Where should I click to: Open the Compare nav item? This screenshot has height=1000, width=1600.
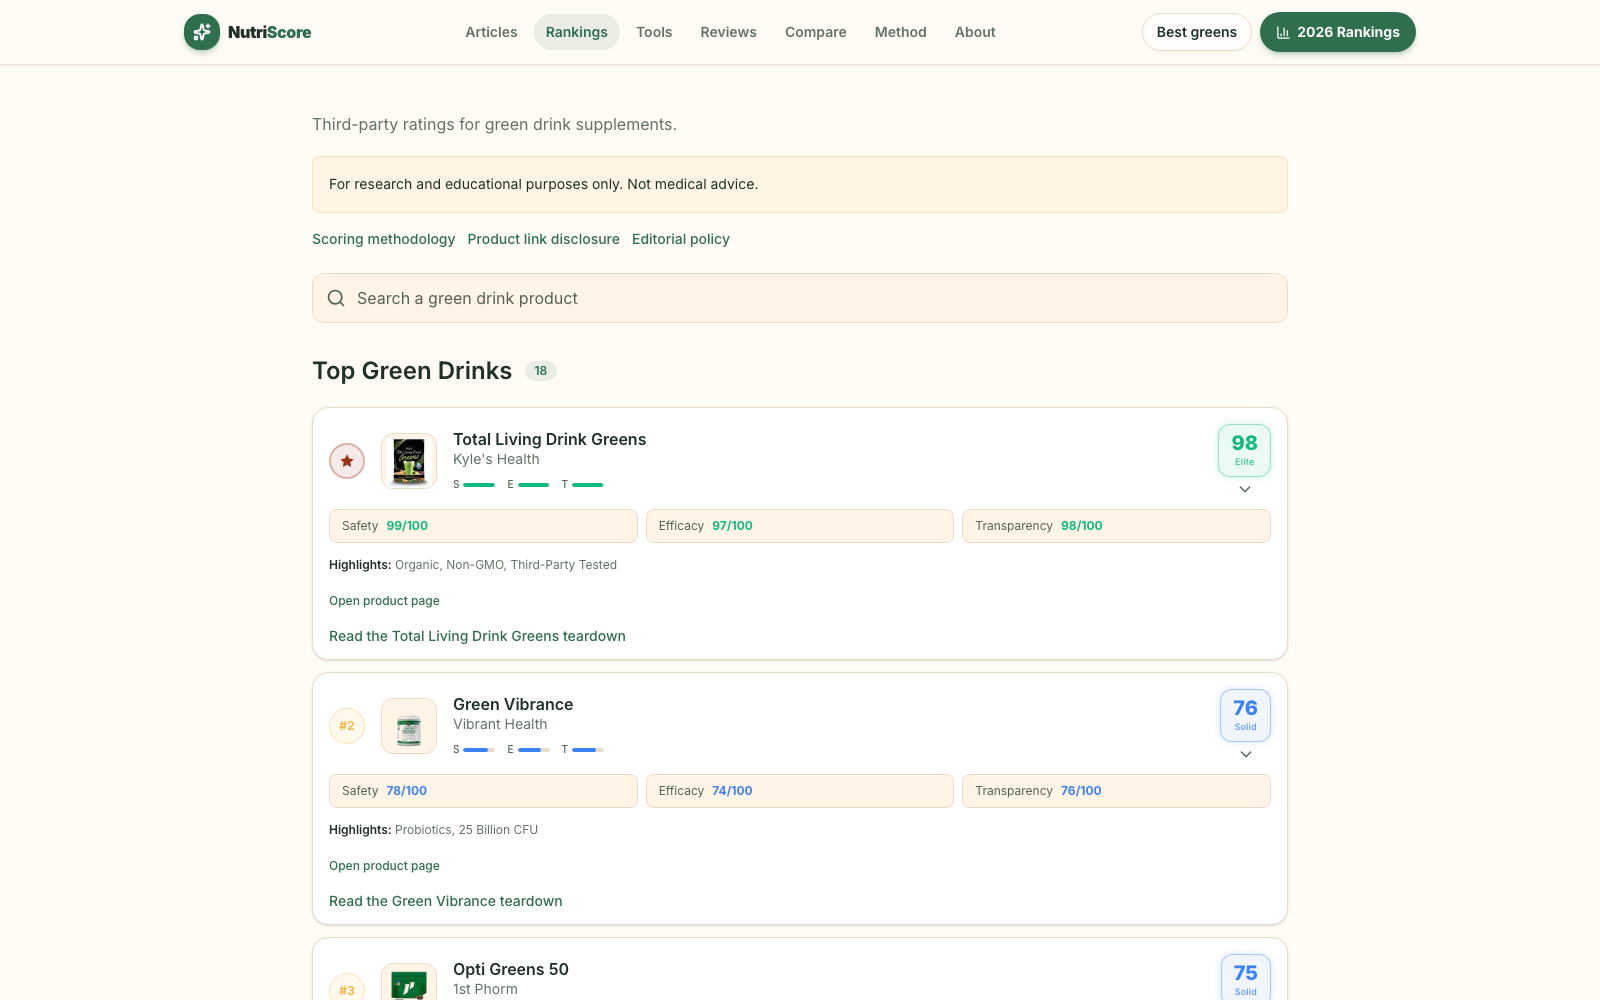pos(816,32)
